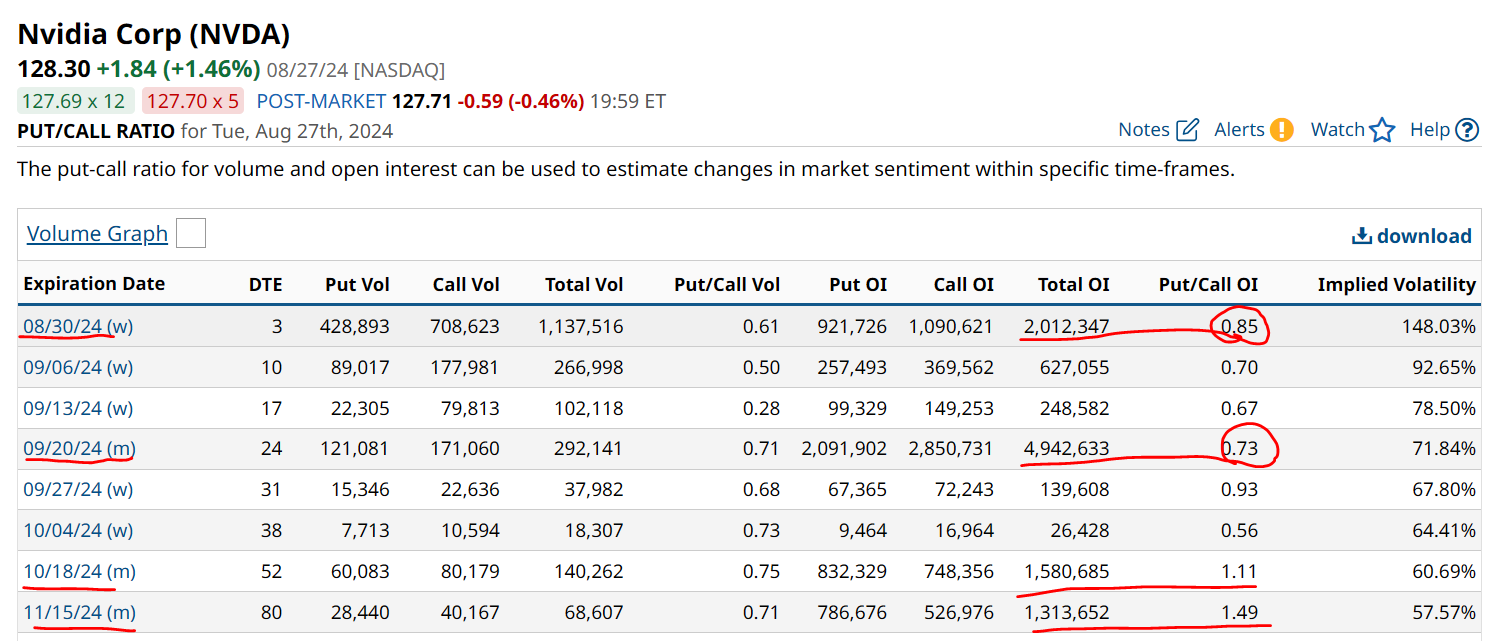This screenshot has height=641, width=1486.
Task: Click the Call OI value 2,850,731
Action: pyautogui.click(x=950, y=449)
